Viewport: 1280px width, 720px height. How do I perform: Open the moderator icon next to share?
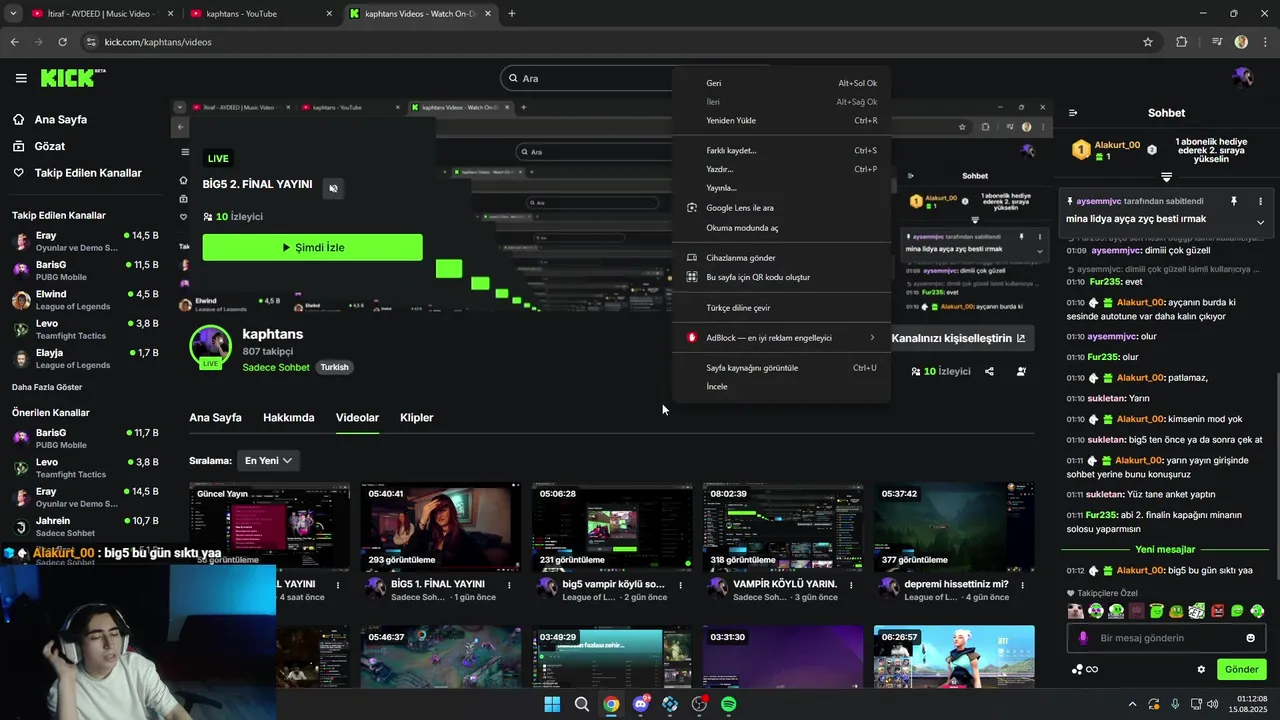tap(1021, 371)
